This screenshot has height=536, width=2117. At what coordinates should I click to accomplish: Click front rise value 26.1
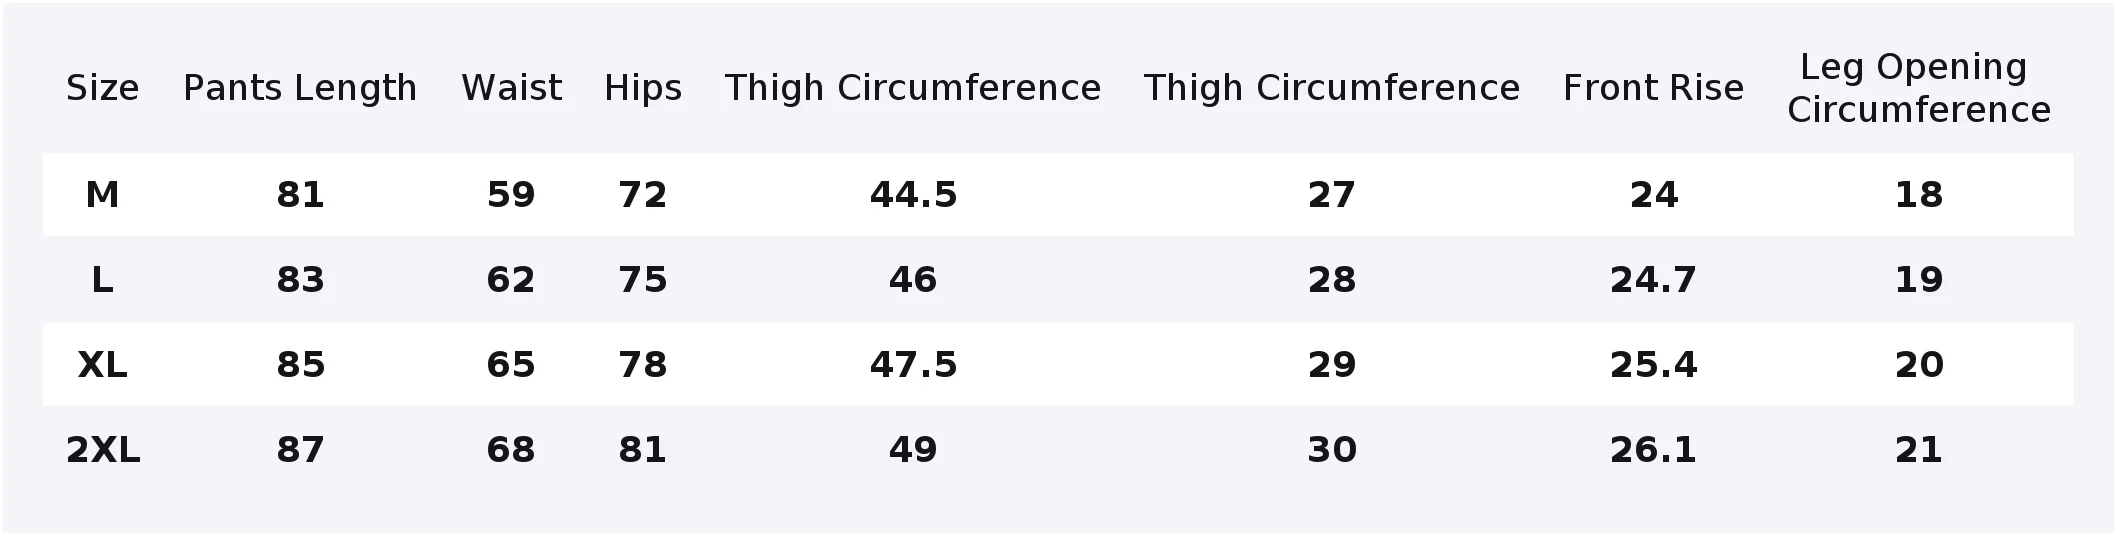[1653, 450]
